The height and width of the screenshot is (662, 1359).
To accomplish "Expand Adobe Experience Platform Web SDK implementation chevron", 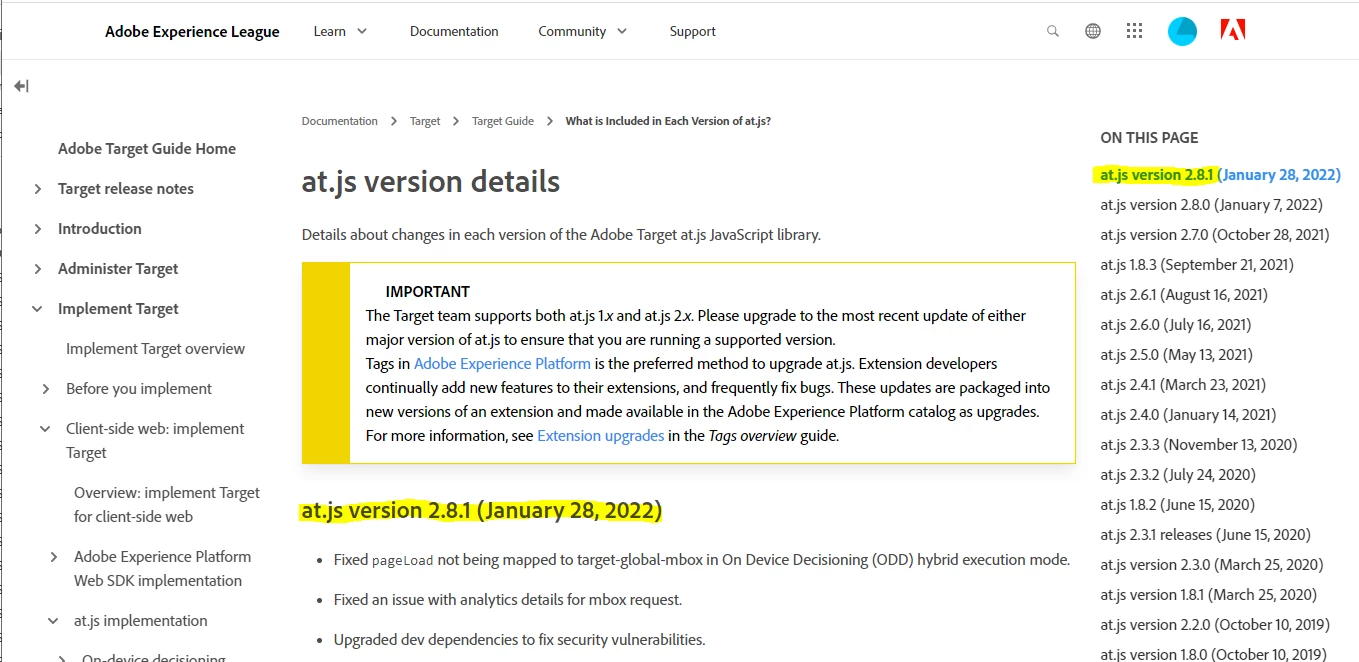I will coord(54,557).
